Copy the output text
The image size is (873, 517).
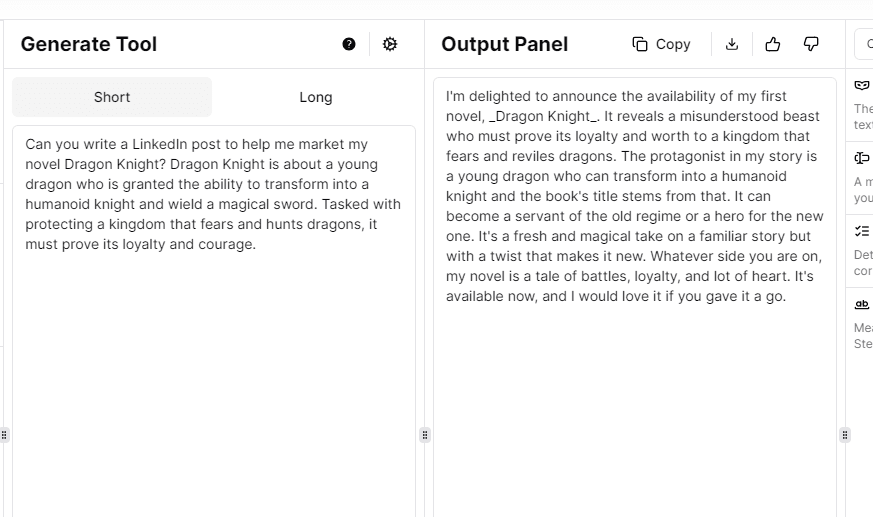[x=662, y=44]
